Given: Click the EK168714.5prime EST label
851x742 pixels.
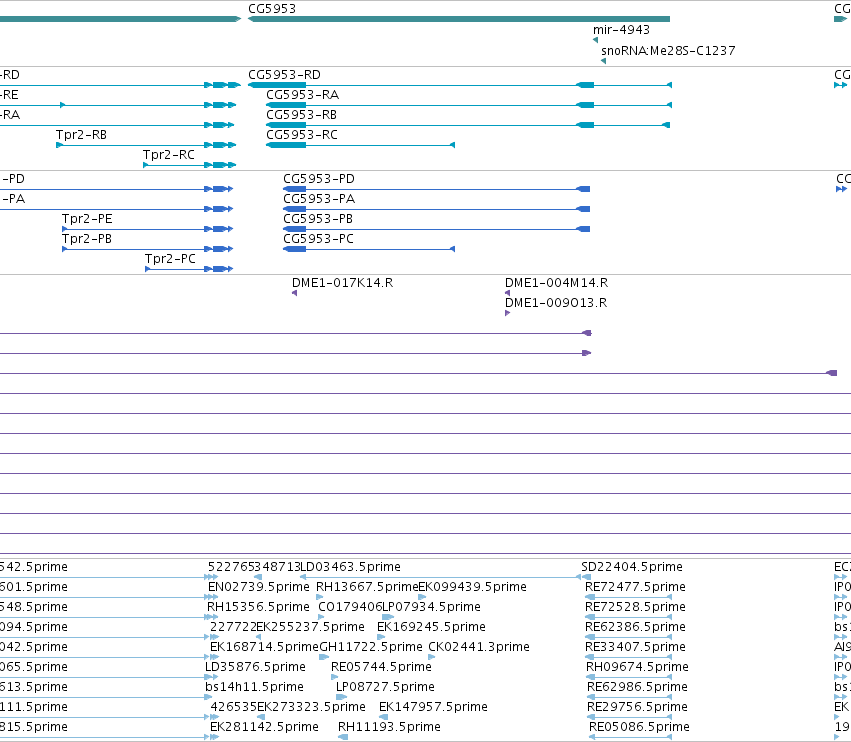Looking at the screenshot, I should [x=264, y=647].
